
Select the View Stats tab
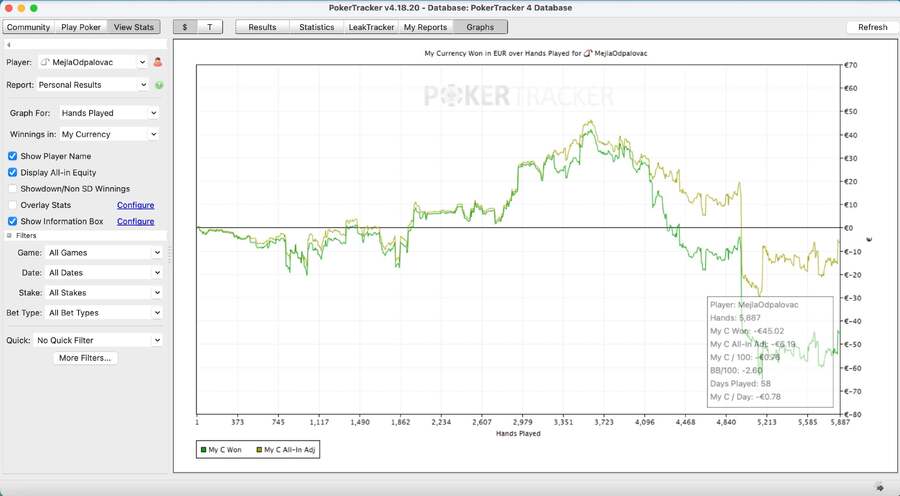tap(134, 27)
